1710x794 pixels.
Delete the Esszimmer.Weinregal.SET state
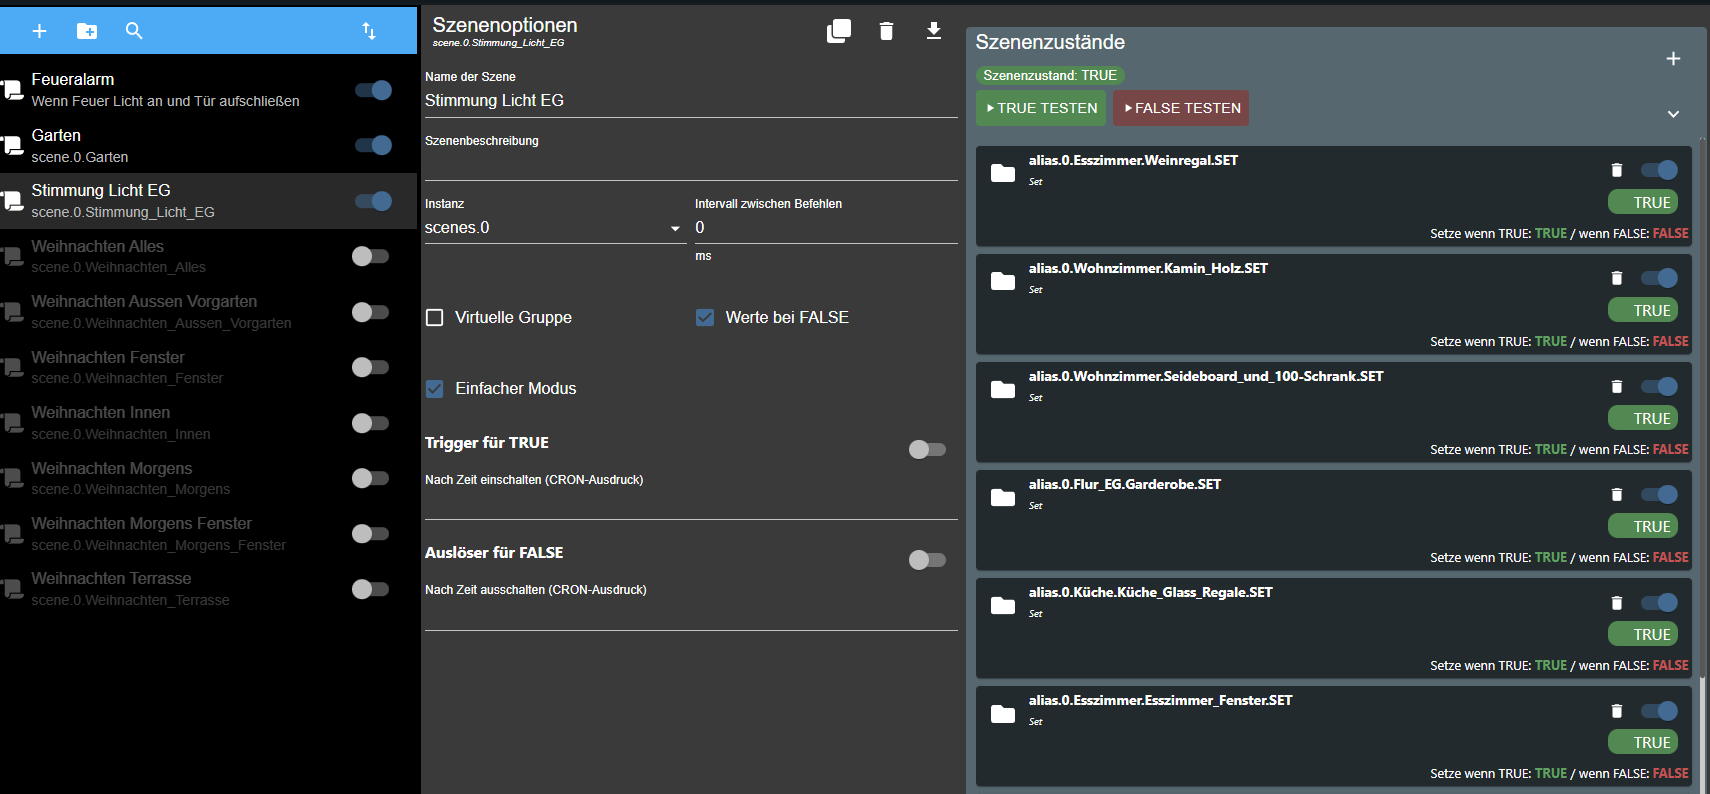pos(1617,170)
